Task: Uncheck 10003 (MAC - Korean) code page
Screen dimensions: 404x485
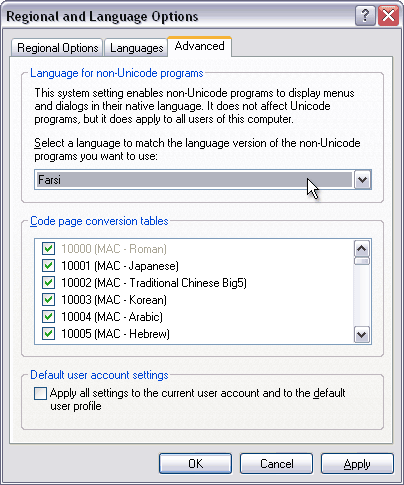Action: pyautogui.click(x=48, y=300)
